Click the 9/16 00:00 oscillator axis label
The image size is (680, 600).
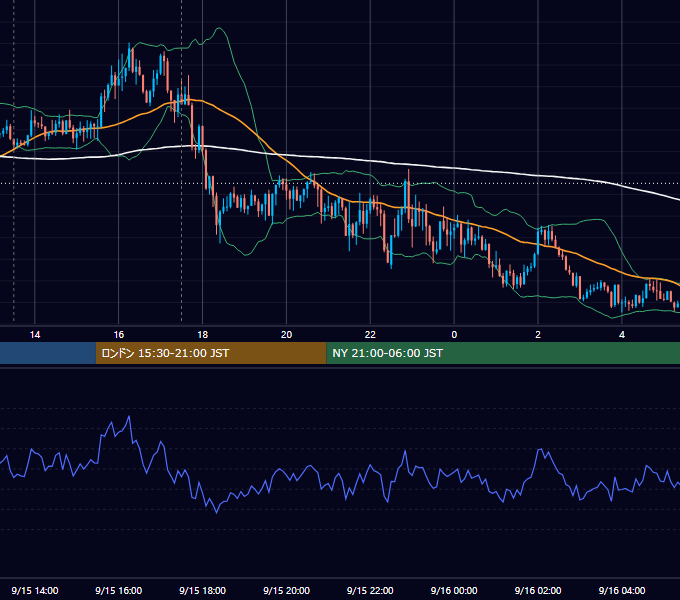[454, 590]
